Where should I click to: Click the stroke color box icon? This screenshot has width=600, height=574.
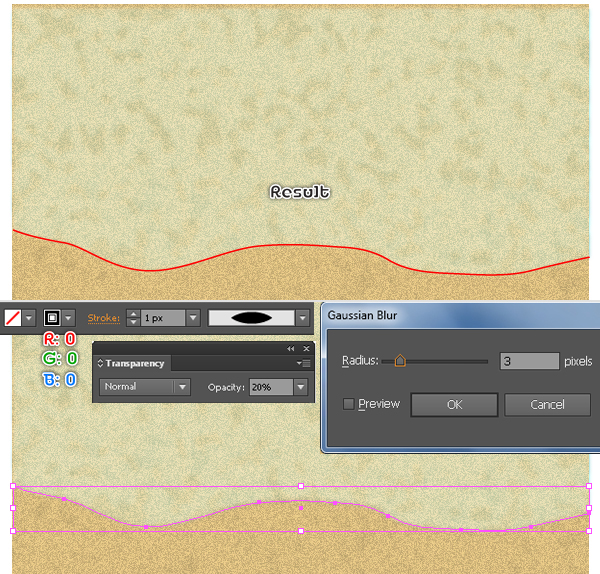pos(52,318)
